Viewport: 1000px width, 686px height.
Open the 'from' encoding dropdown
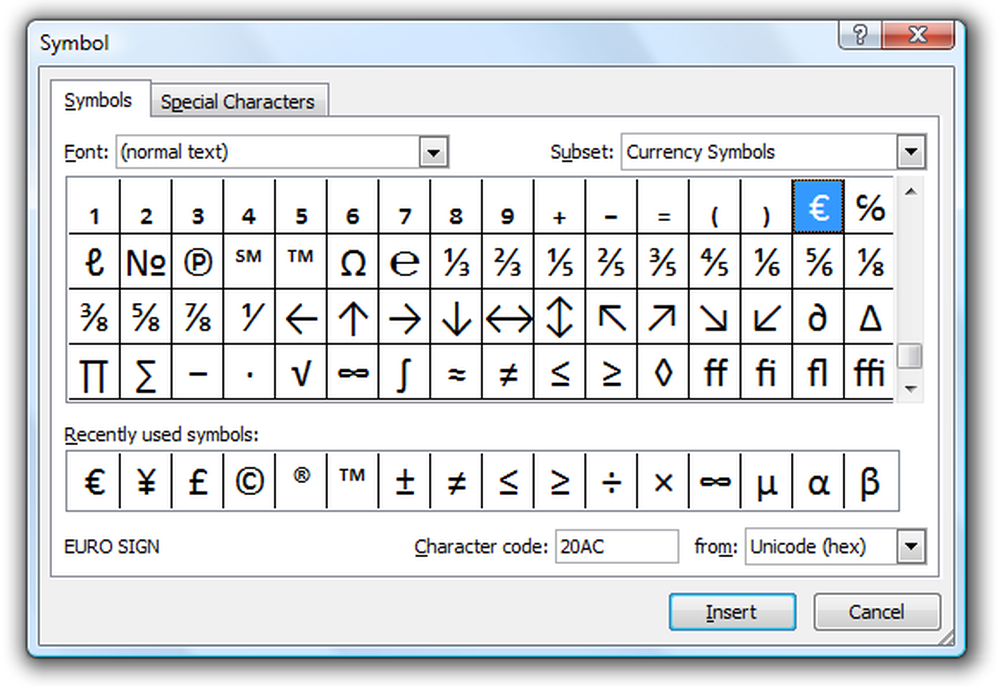pos(911,546)
